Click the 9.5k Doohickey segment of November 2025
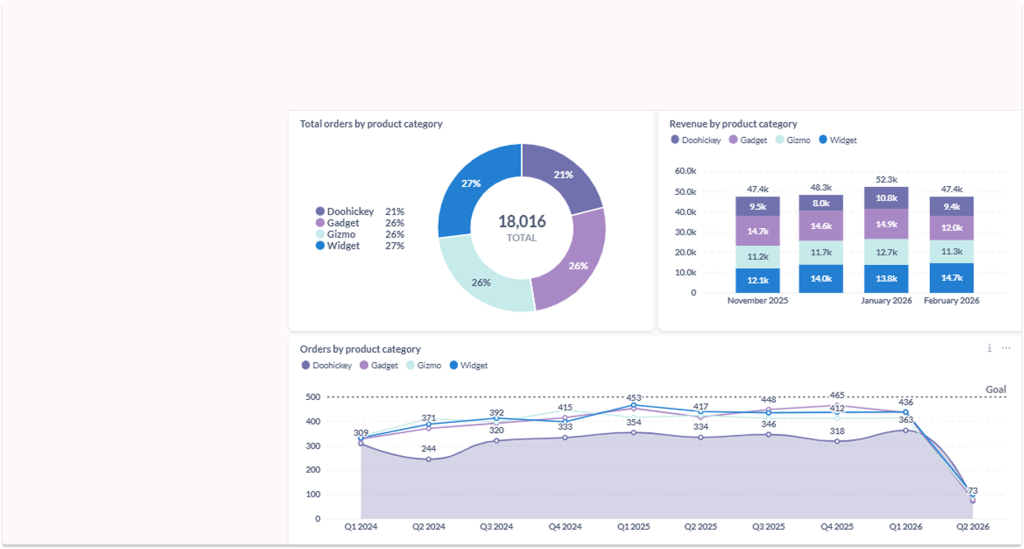 coord(758,206)
